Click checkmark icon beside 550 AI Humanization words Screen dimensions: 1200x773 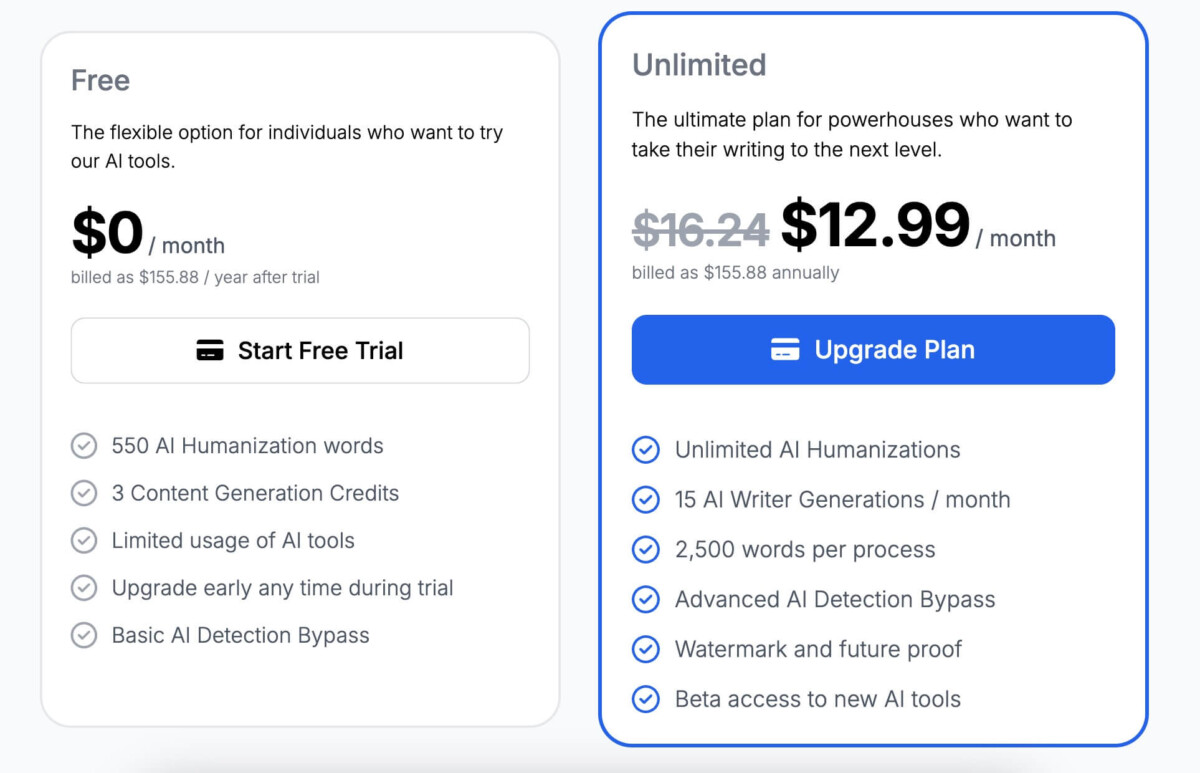click(84, 446)
